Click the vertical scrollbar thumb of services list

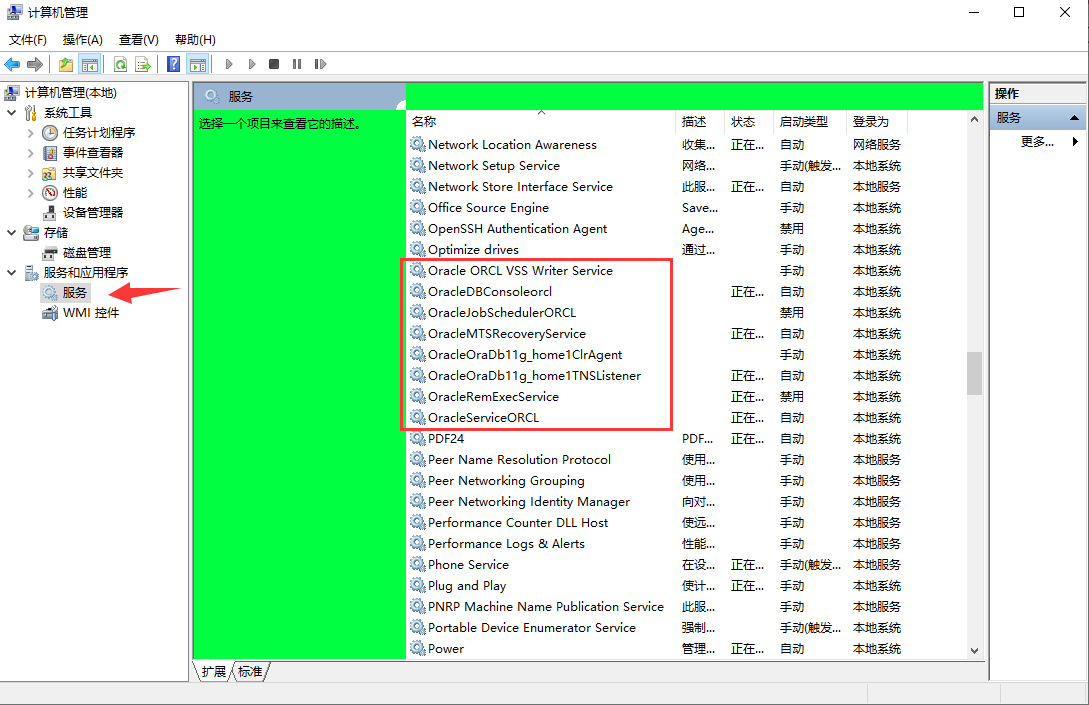click(x=974, y=374)
